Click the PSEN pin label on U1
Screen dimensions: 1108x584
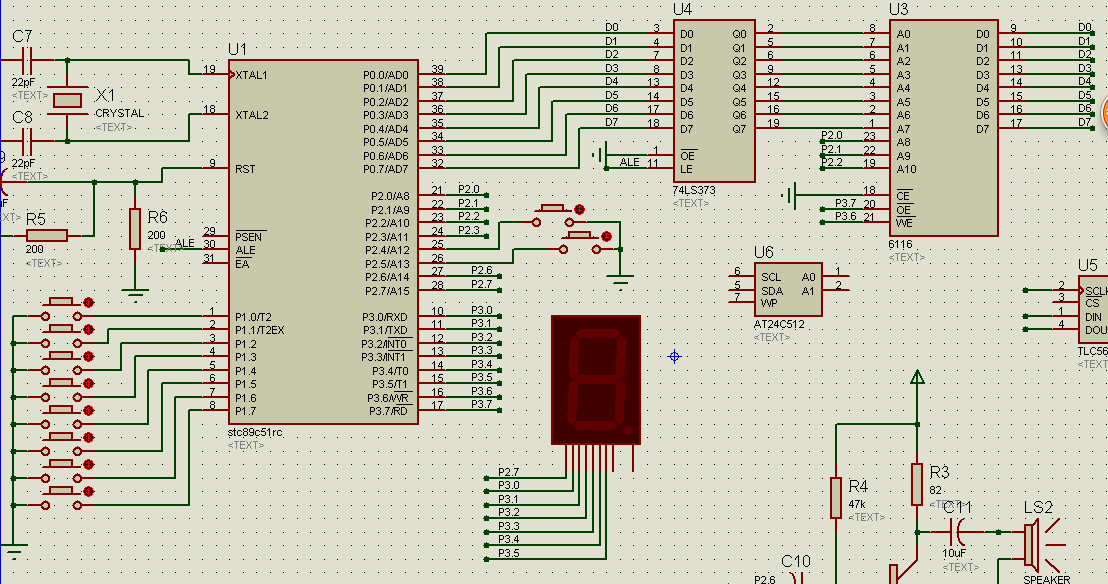tap(249, 237)
